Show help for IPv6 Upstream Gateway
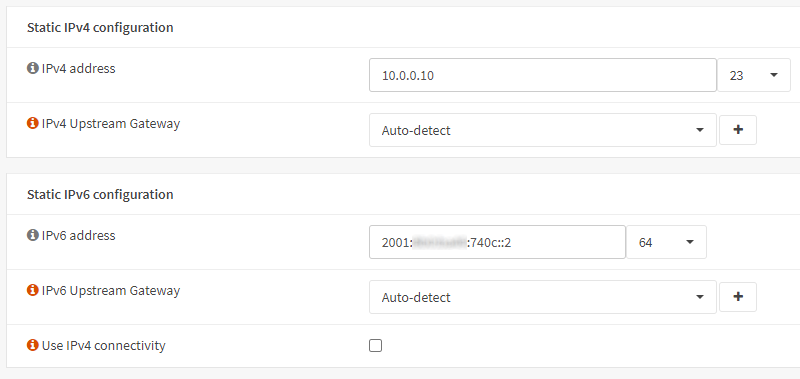The width and height of the screenshot is (800, 379). tap(33, 290)
